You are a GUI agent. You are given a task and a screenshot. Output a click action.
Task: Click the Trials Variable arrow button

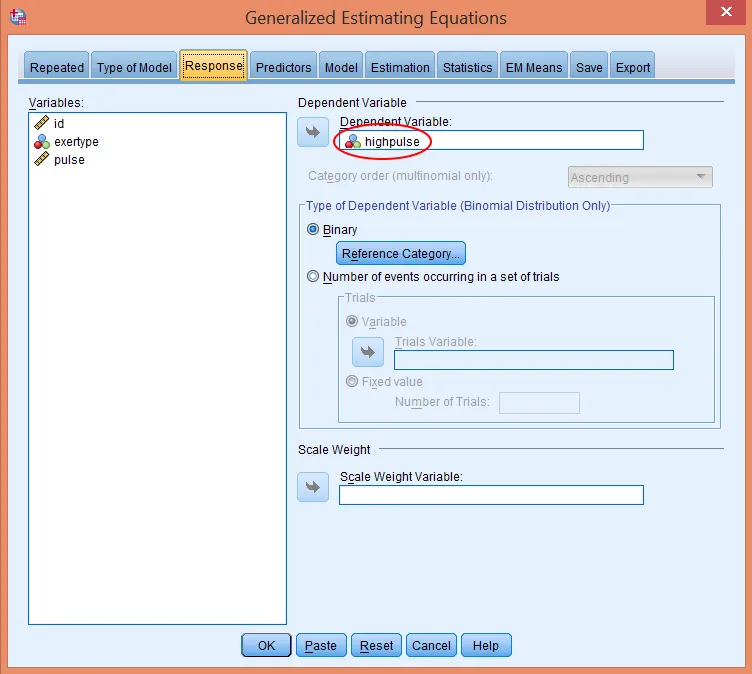(367, 352)
